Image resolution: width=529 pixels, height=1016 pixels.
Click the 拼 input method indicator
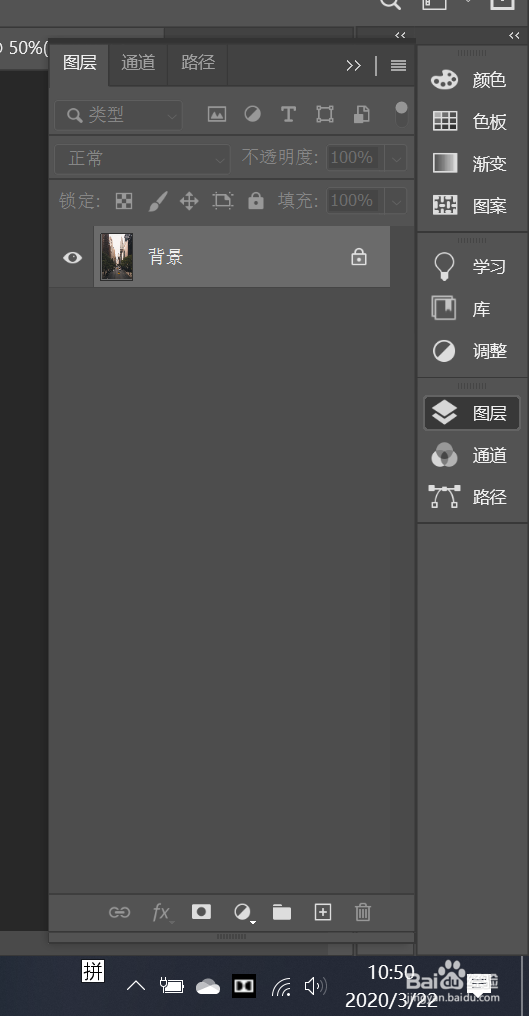(x=93, y=972)
